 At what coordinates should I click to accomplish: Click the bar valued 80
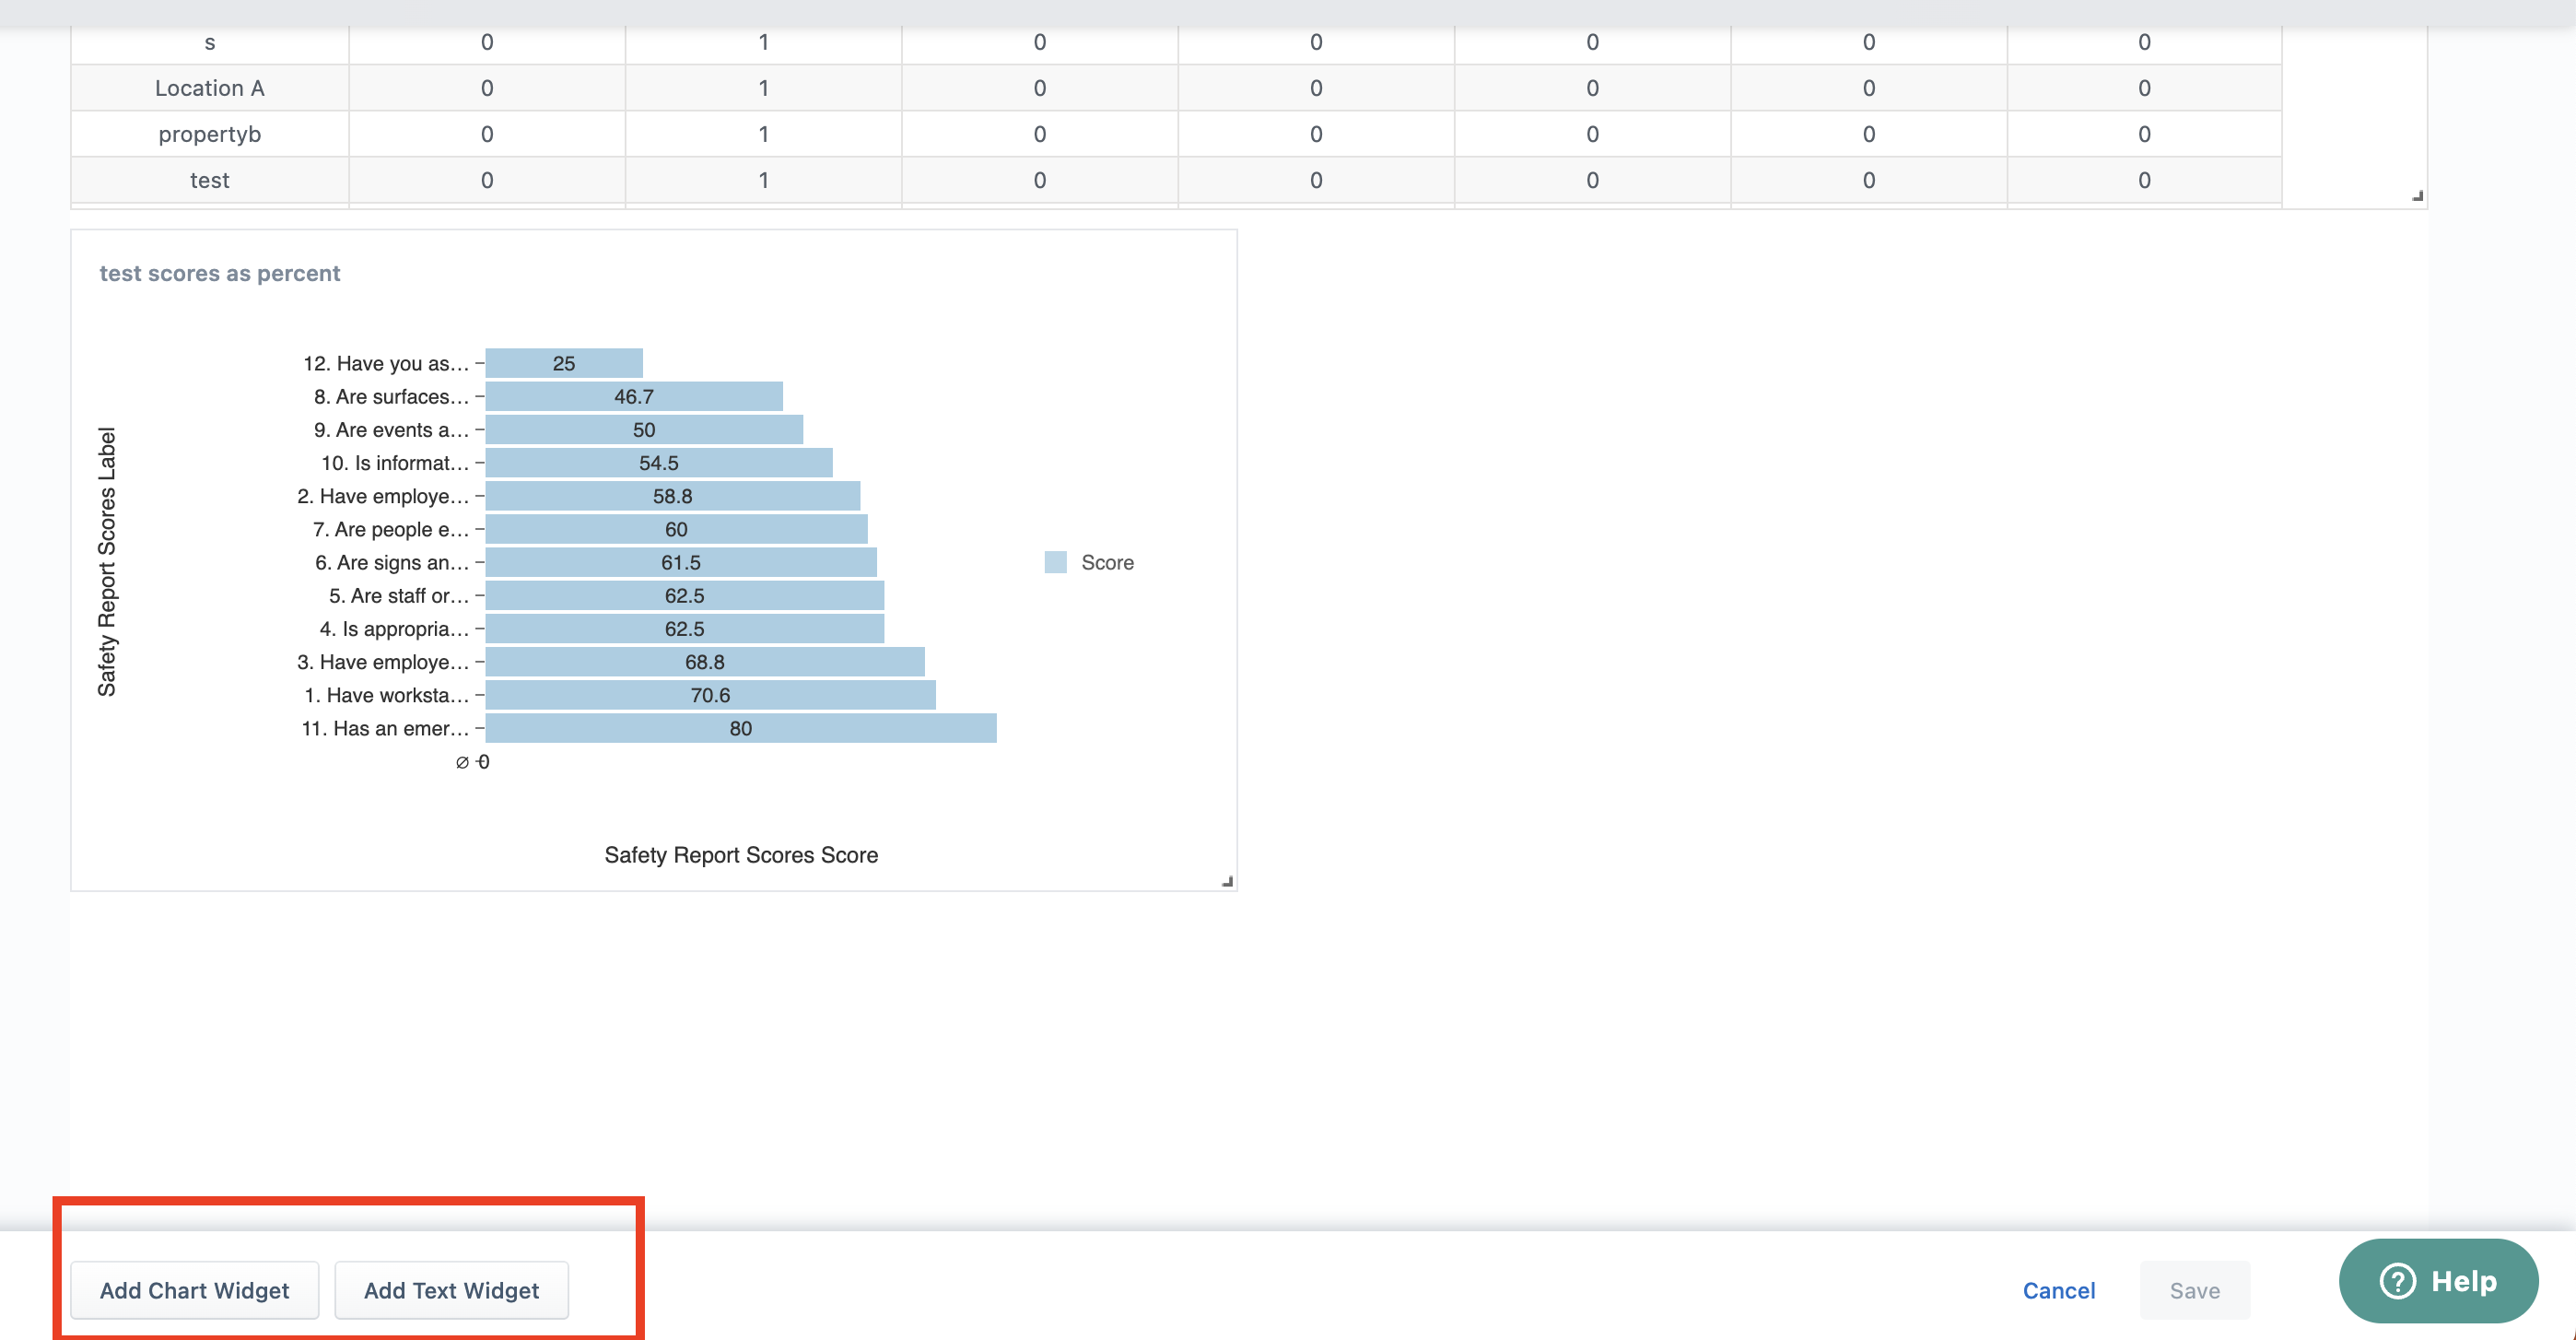(741, 728)
